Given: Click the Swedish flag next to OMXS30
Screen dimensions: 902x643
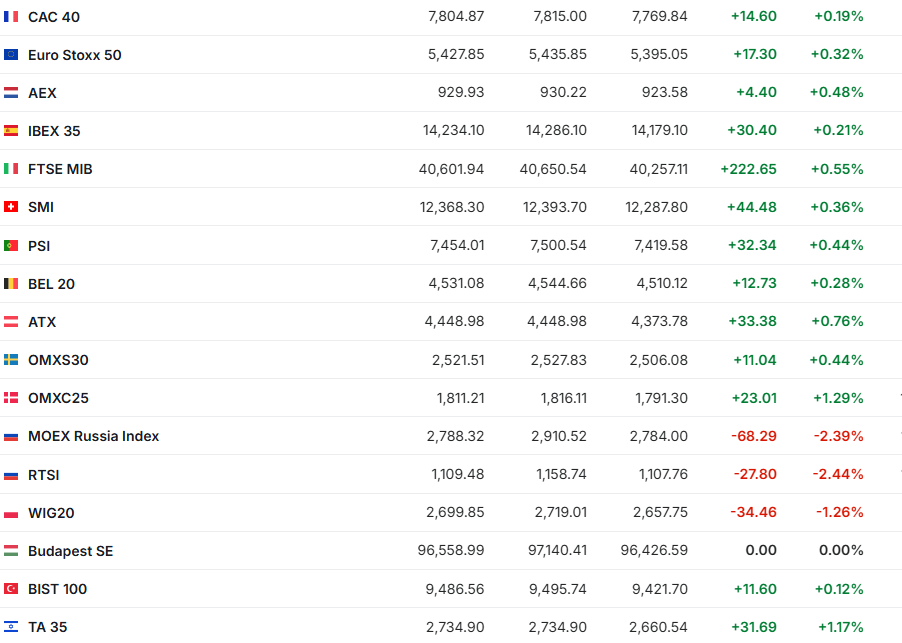Looking at the screenshot, I should [11, 360].
